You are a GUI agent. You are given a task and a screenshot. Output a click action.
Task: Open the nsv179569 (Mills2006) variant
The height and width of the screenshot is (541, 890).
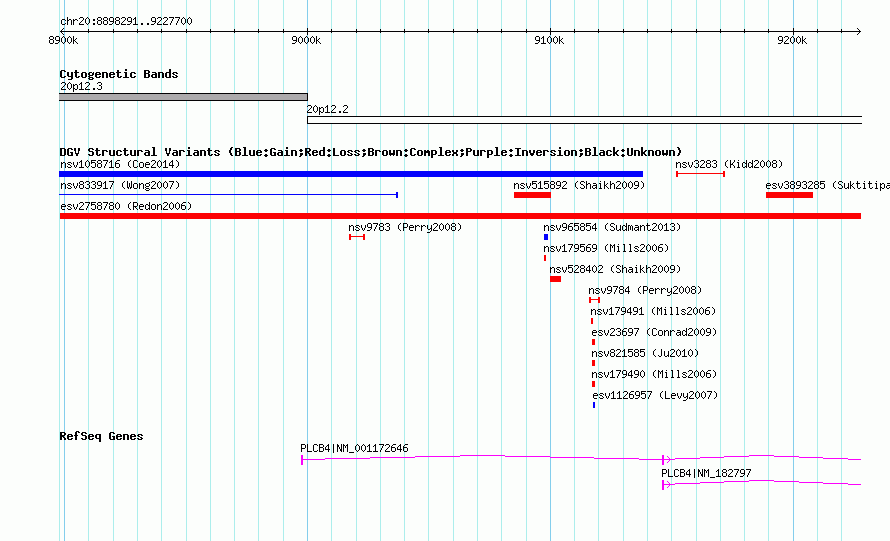click(x=606, y=248)
